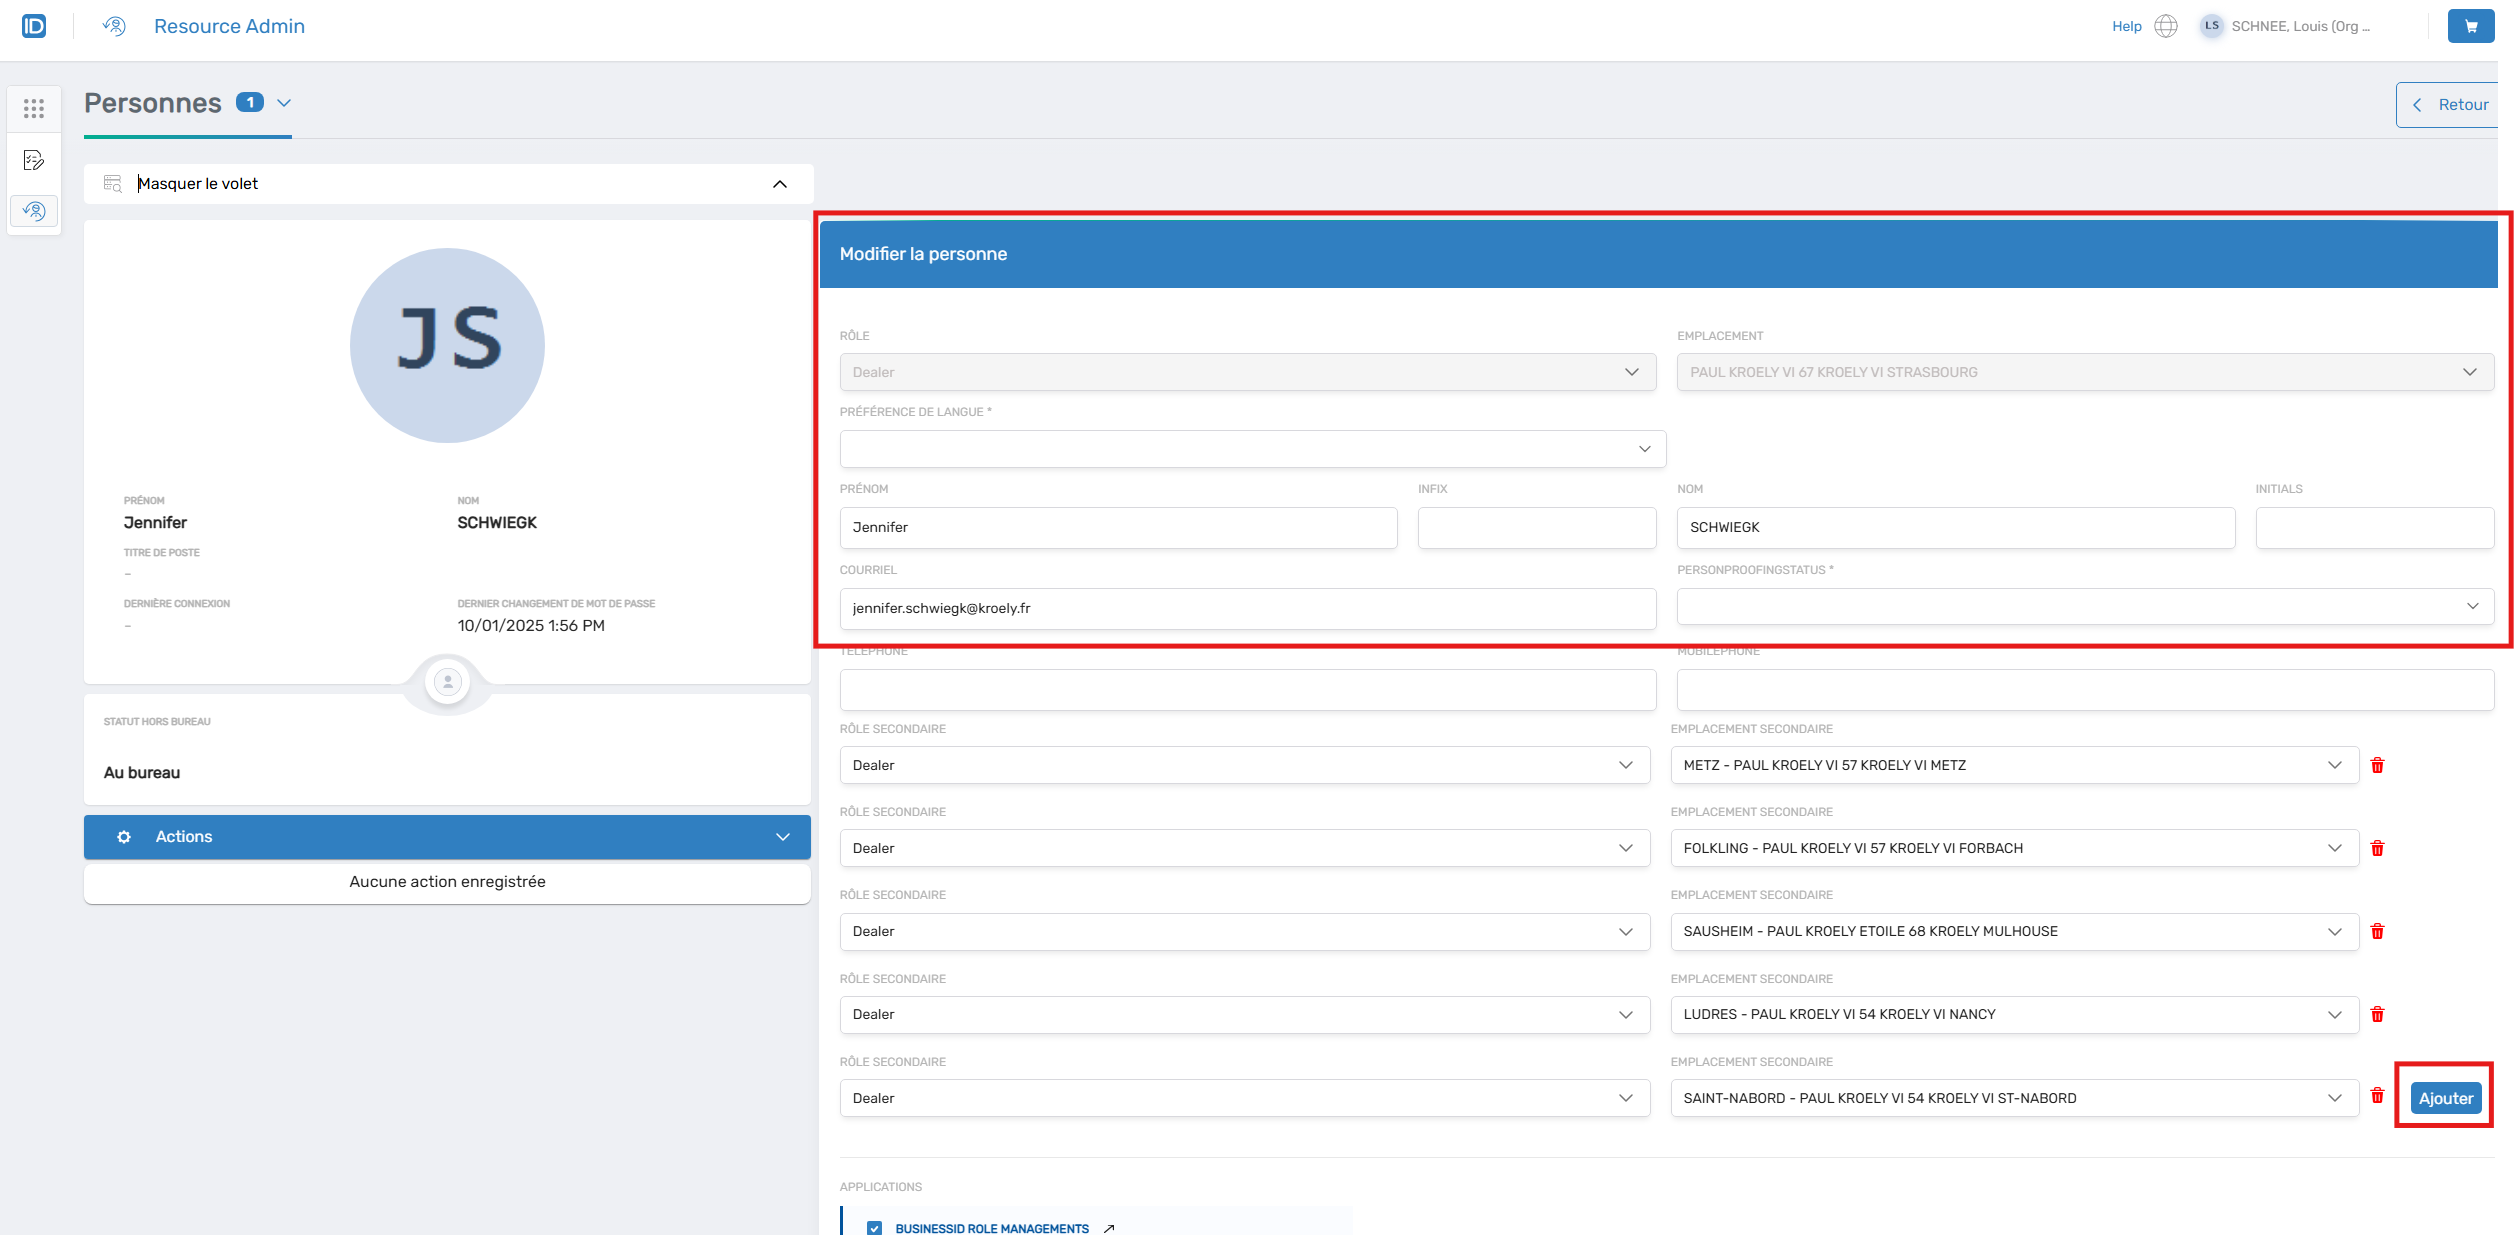Open SAINT-NABORD secondary location dropdown
This screenshot has height=1235, width=2514.
click(x=2013, y=1098)
